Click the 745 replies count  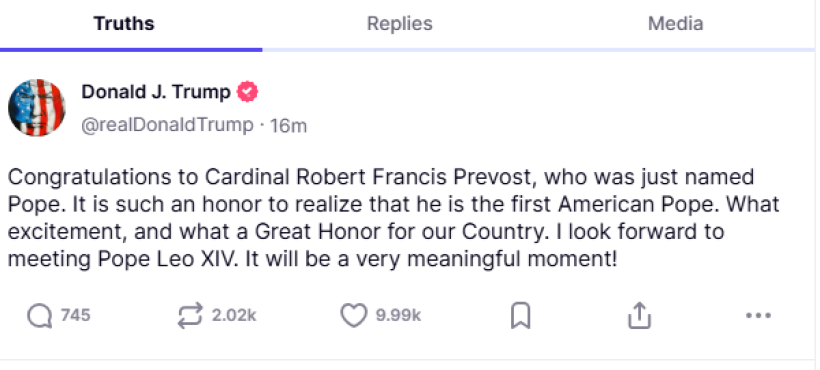click(x=75, y=315)
